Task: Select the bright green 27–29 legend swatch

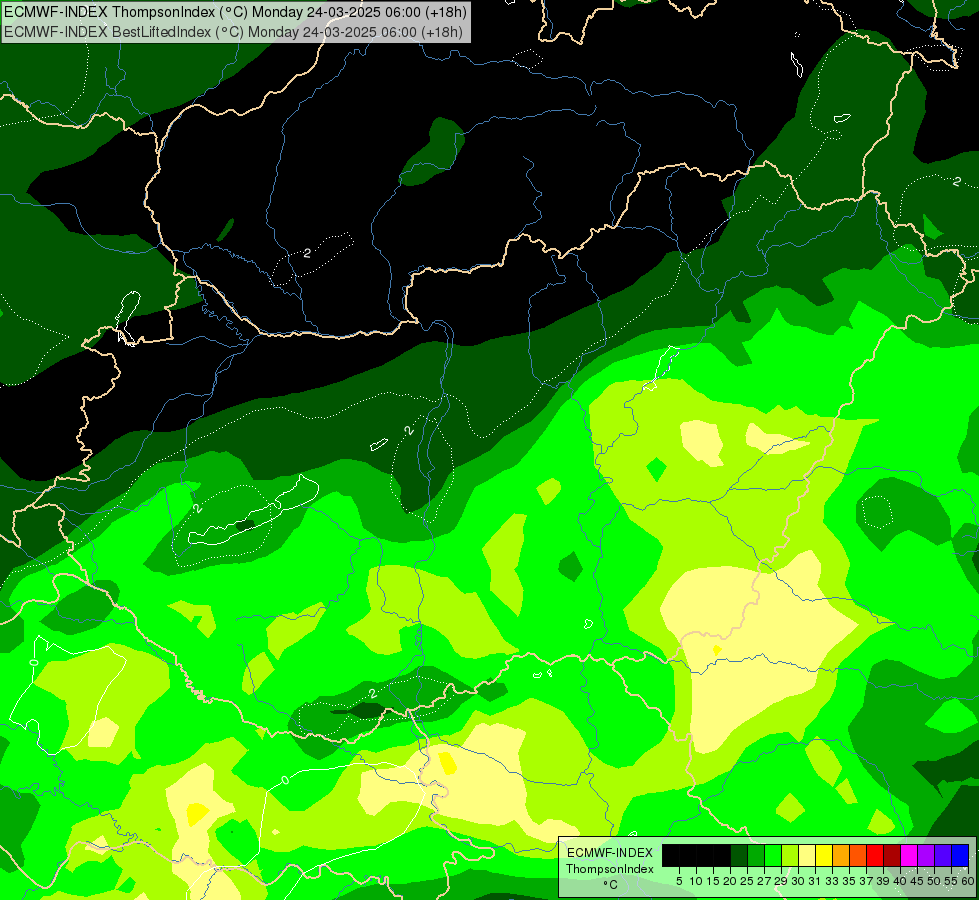Action: coord(773,855)
